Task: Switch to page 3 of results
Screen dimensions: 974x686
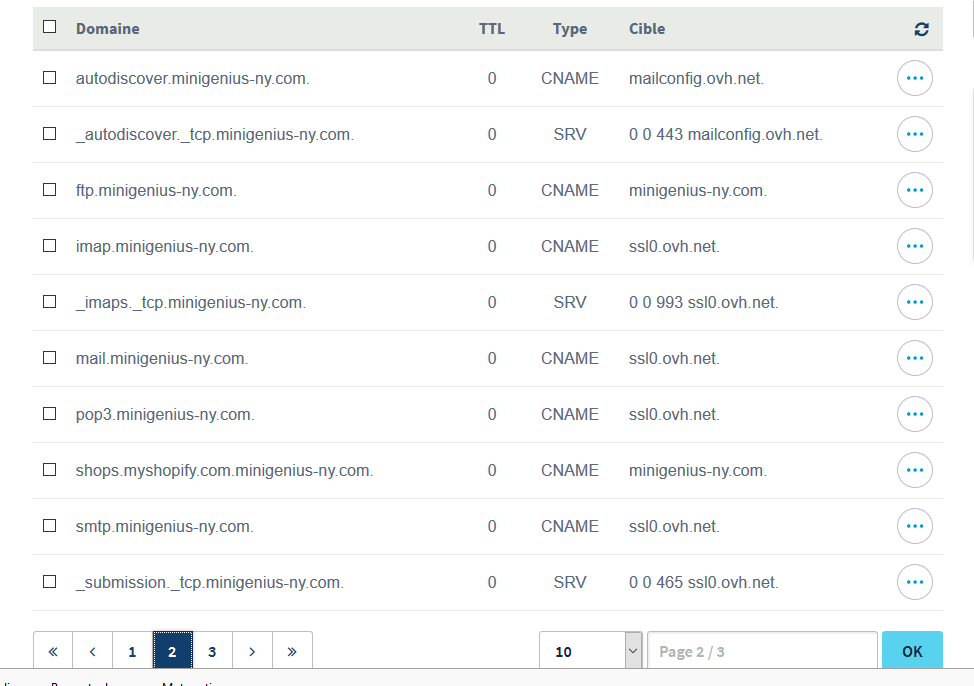Action: [x=212, y=651]
